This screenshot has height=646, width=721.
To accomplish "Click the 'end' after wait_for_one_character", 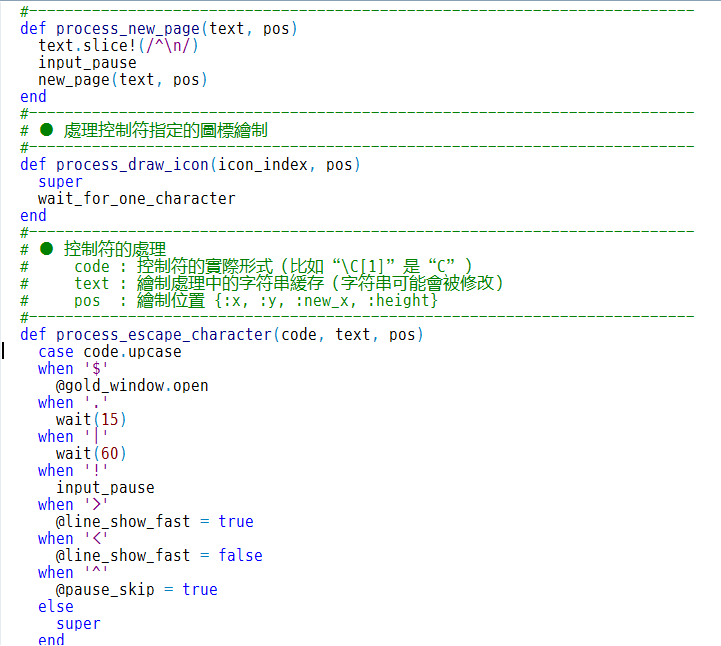I will click(x=33, y=216).
